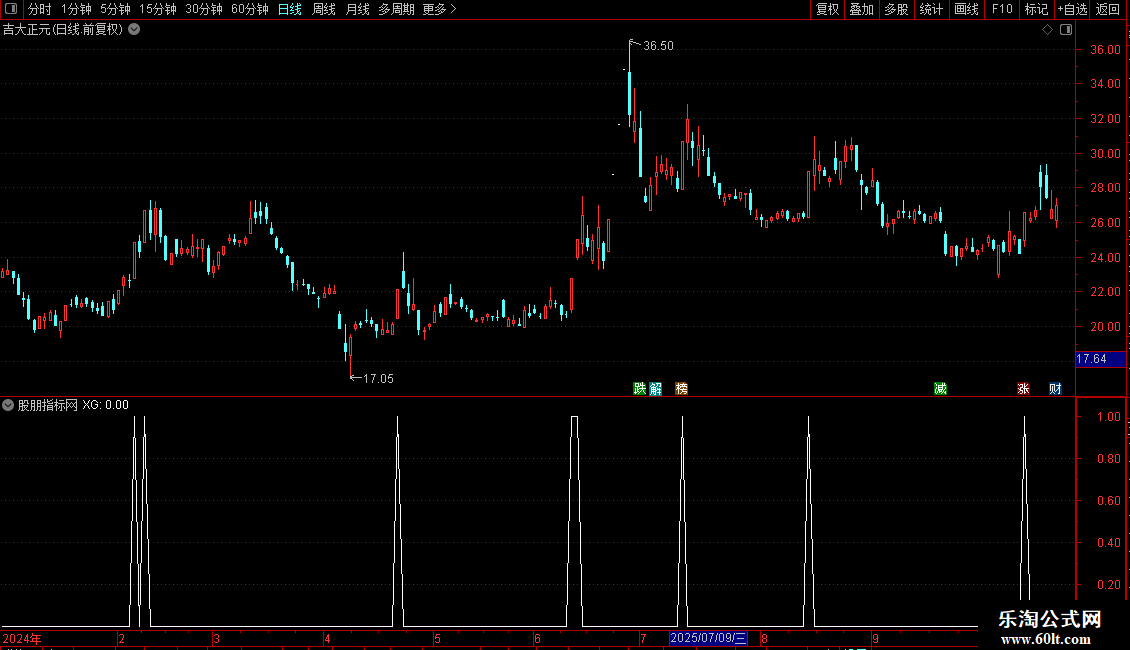Open the 减 info marker

click(x=940, y=388)
